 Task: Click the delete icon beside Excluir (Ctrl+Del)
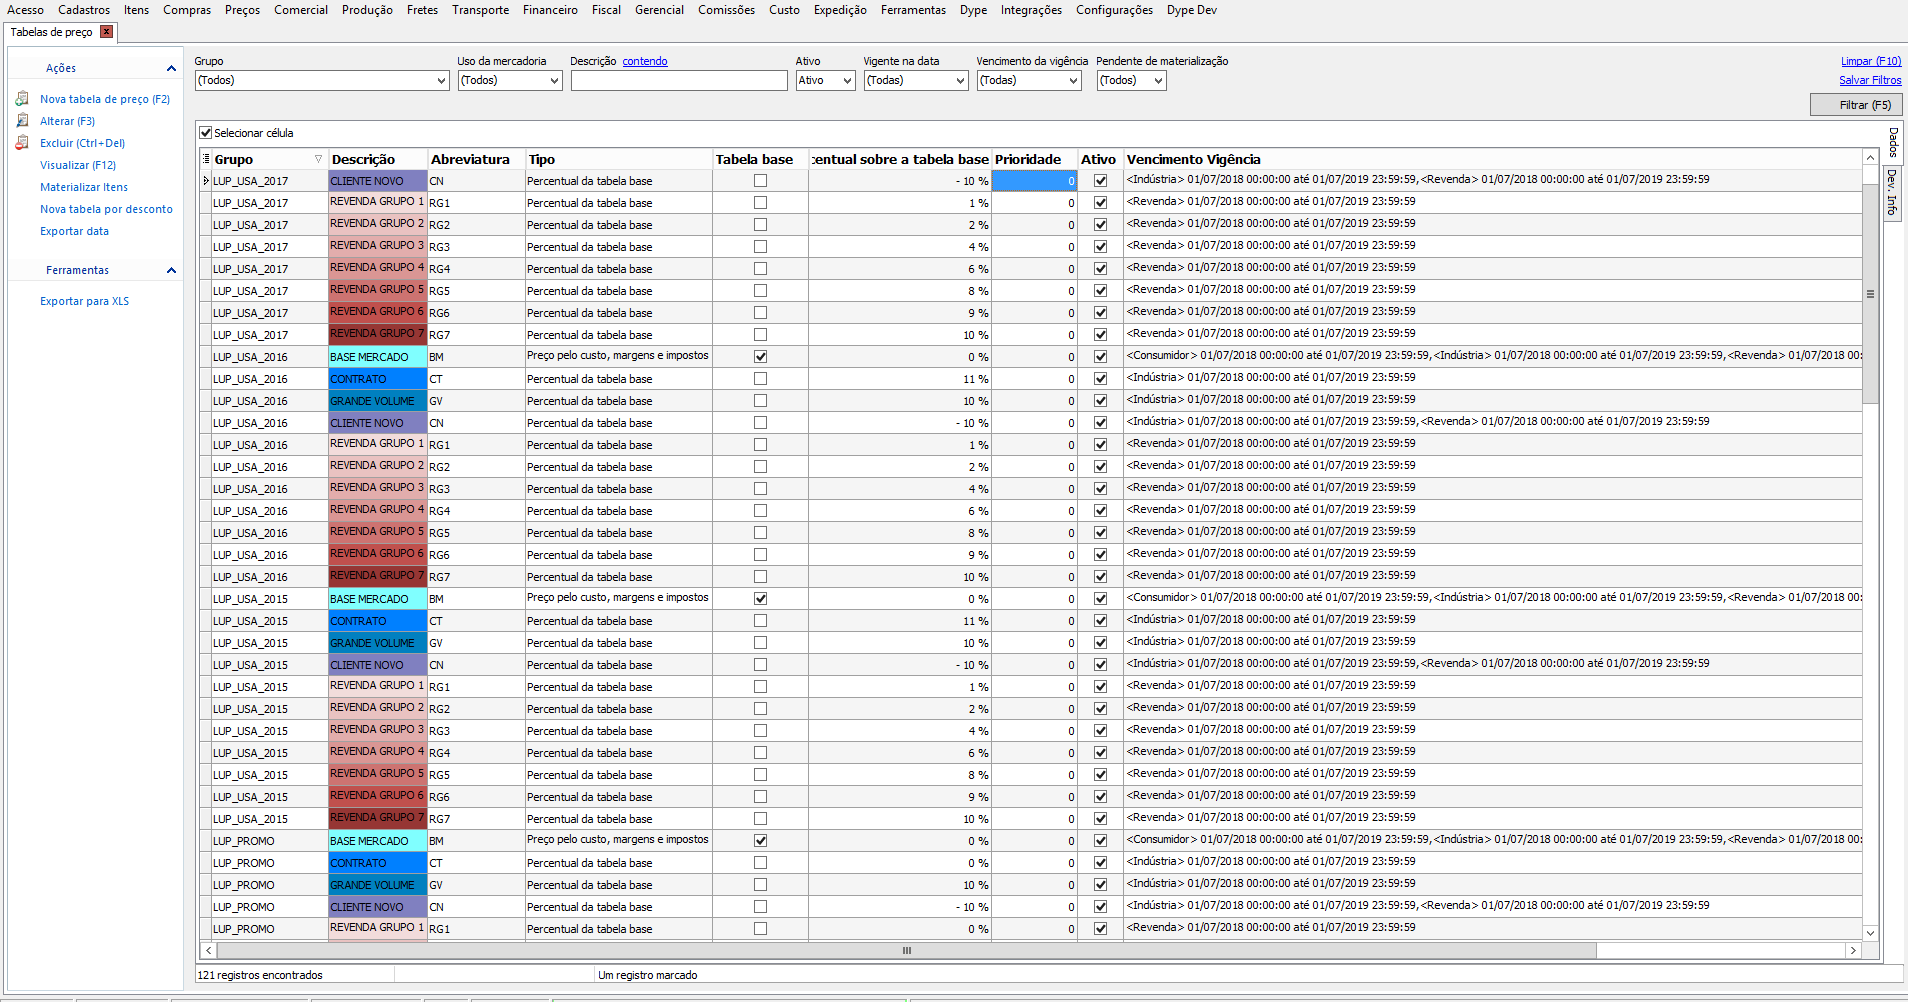[x=22, y=143]
